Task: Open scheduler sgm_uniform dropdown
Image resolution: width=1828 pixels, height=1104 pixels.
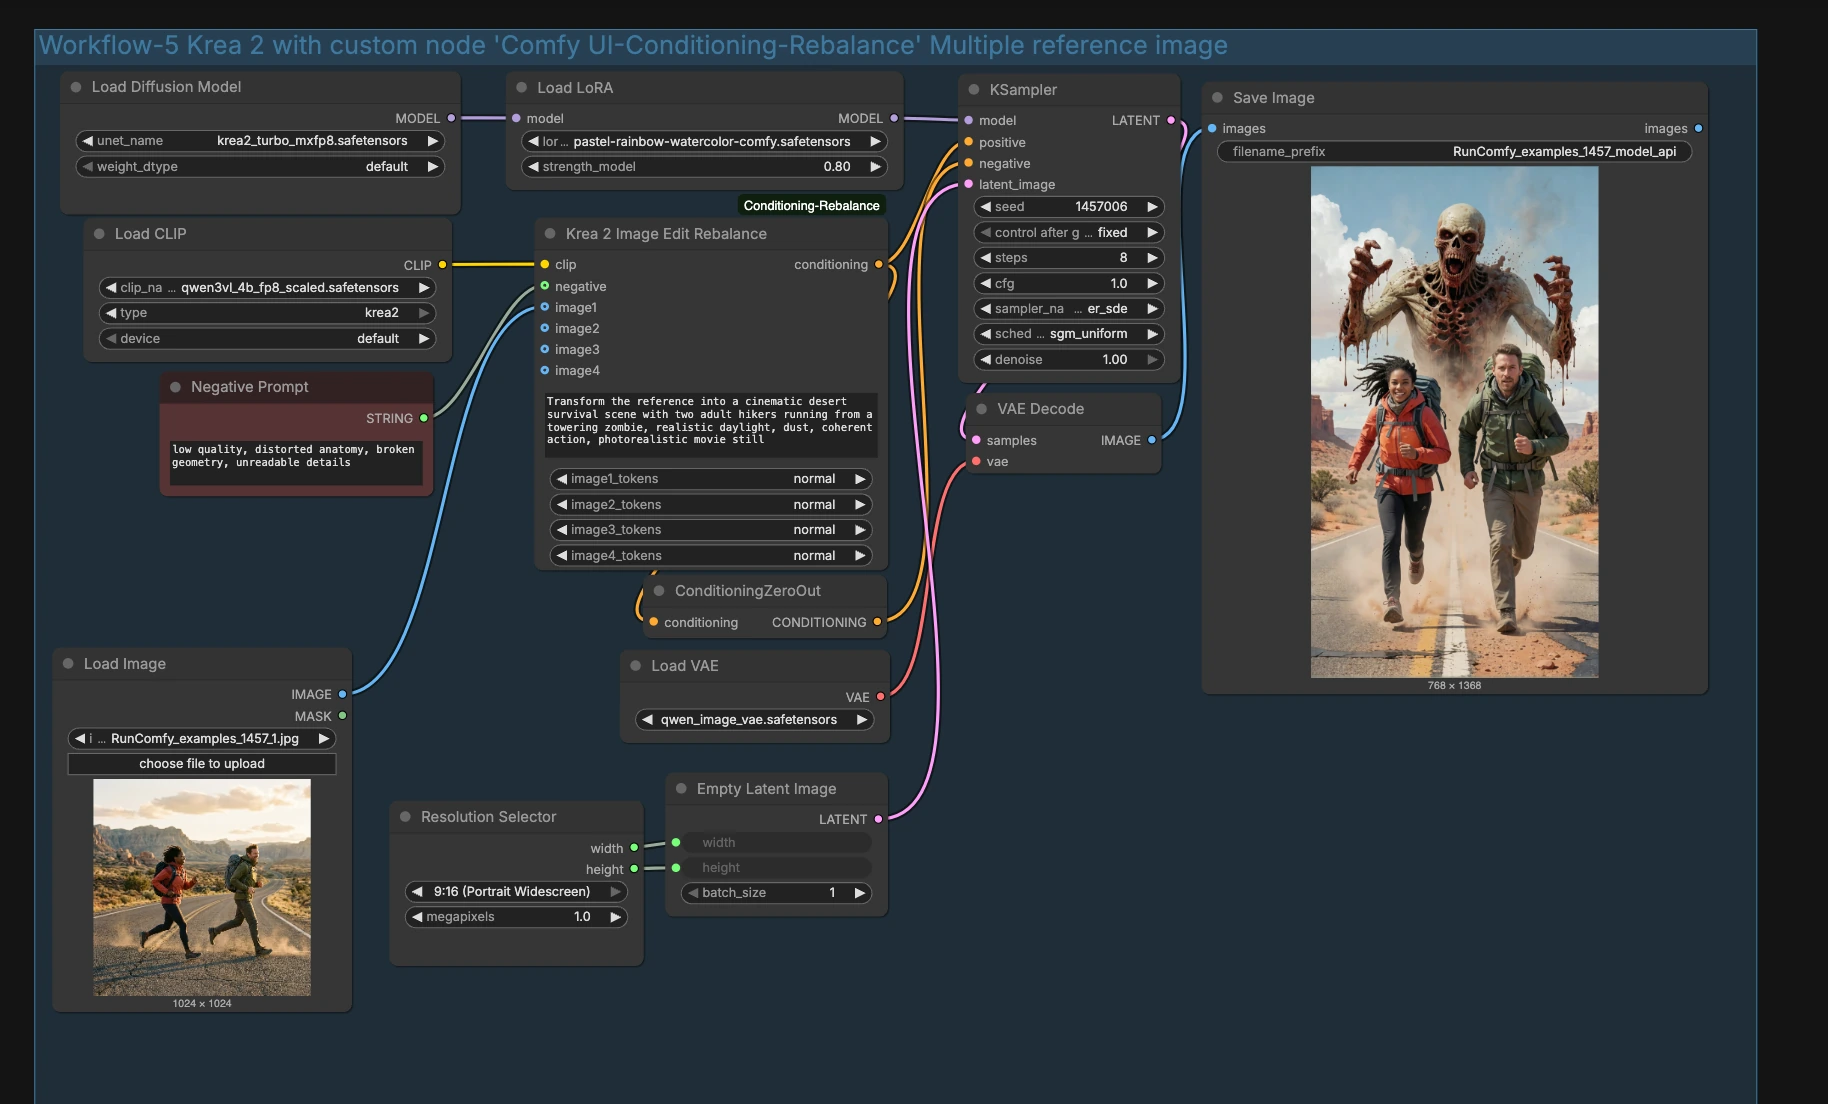Action: [1069, 334]
